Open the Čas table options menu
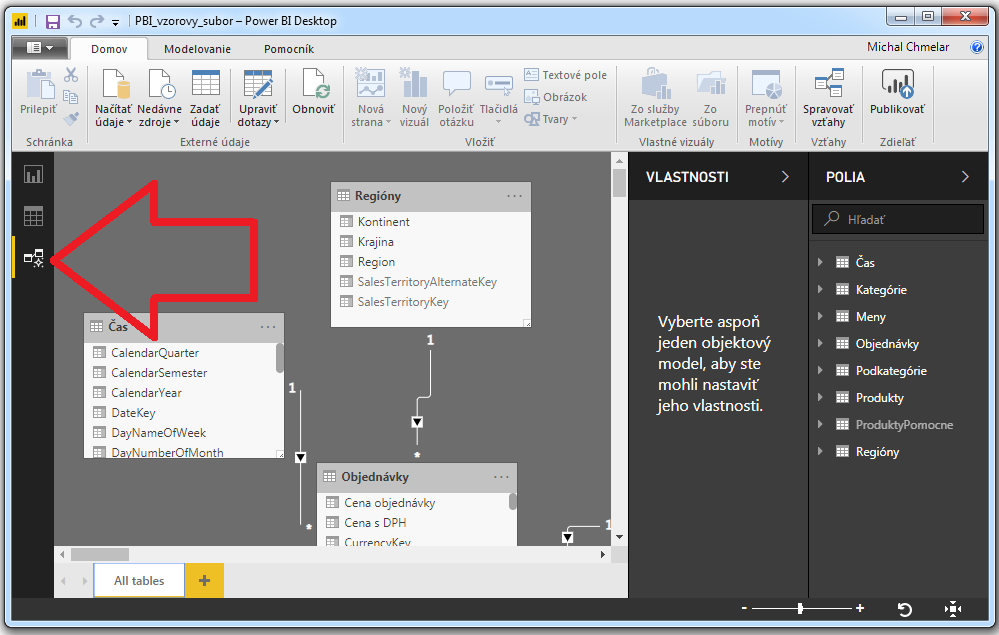The image size is (999, 635). [x=268, y=327]
